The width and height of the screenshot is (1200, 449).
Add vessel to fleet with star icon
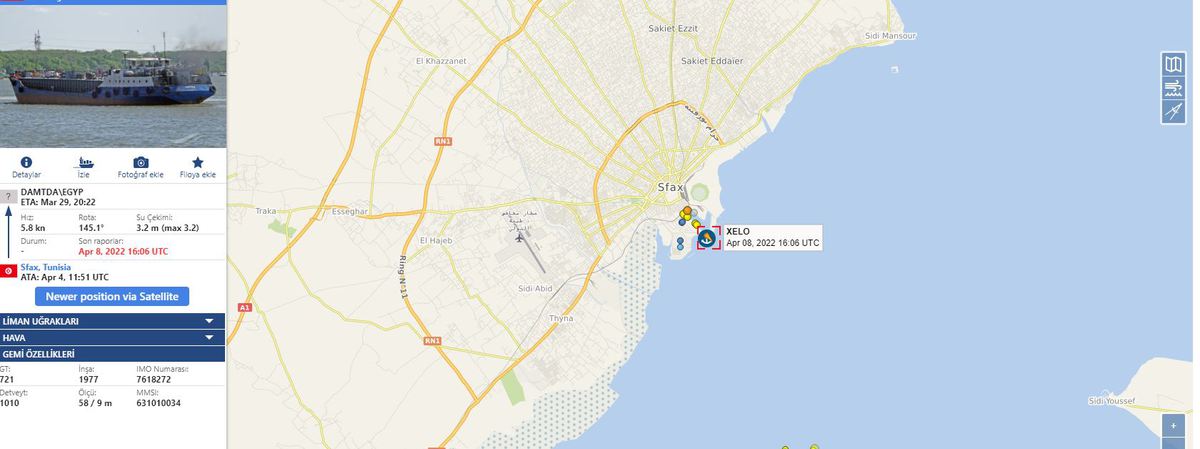(197, 167)
